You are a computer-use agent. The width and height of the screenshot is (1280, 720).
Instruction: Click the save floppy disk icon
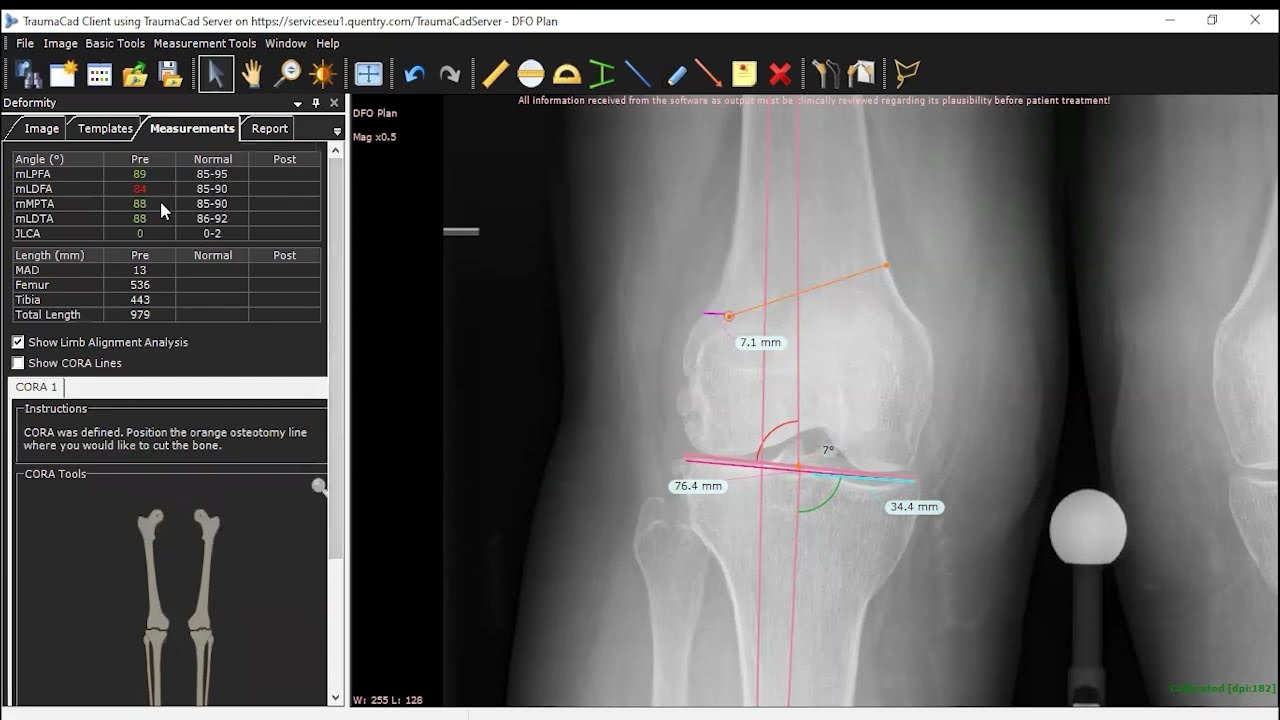(x=170, y=74)
